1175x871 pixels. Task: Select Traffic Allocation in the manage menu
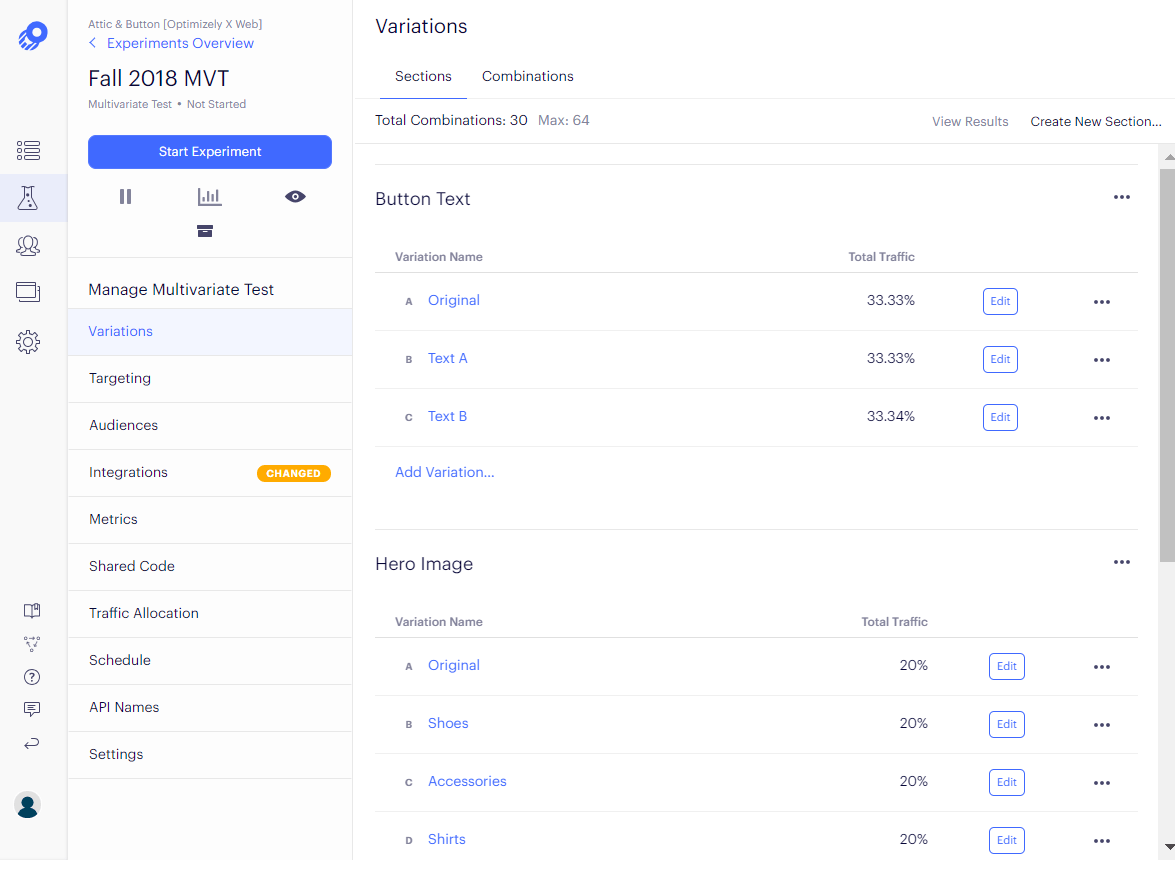coord(144,613)
